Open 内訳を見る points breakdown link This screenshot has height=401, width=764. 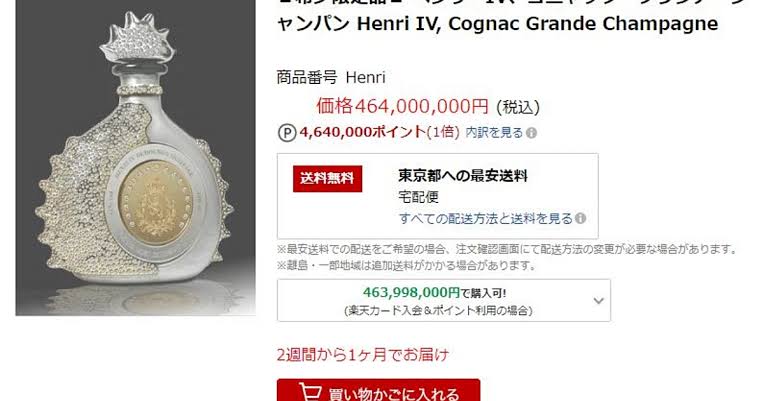pyautogui.click(x=494, y=133)
